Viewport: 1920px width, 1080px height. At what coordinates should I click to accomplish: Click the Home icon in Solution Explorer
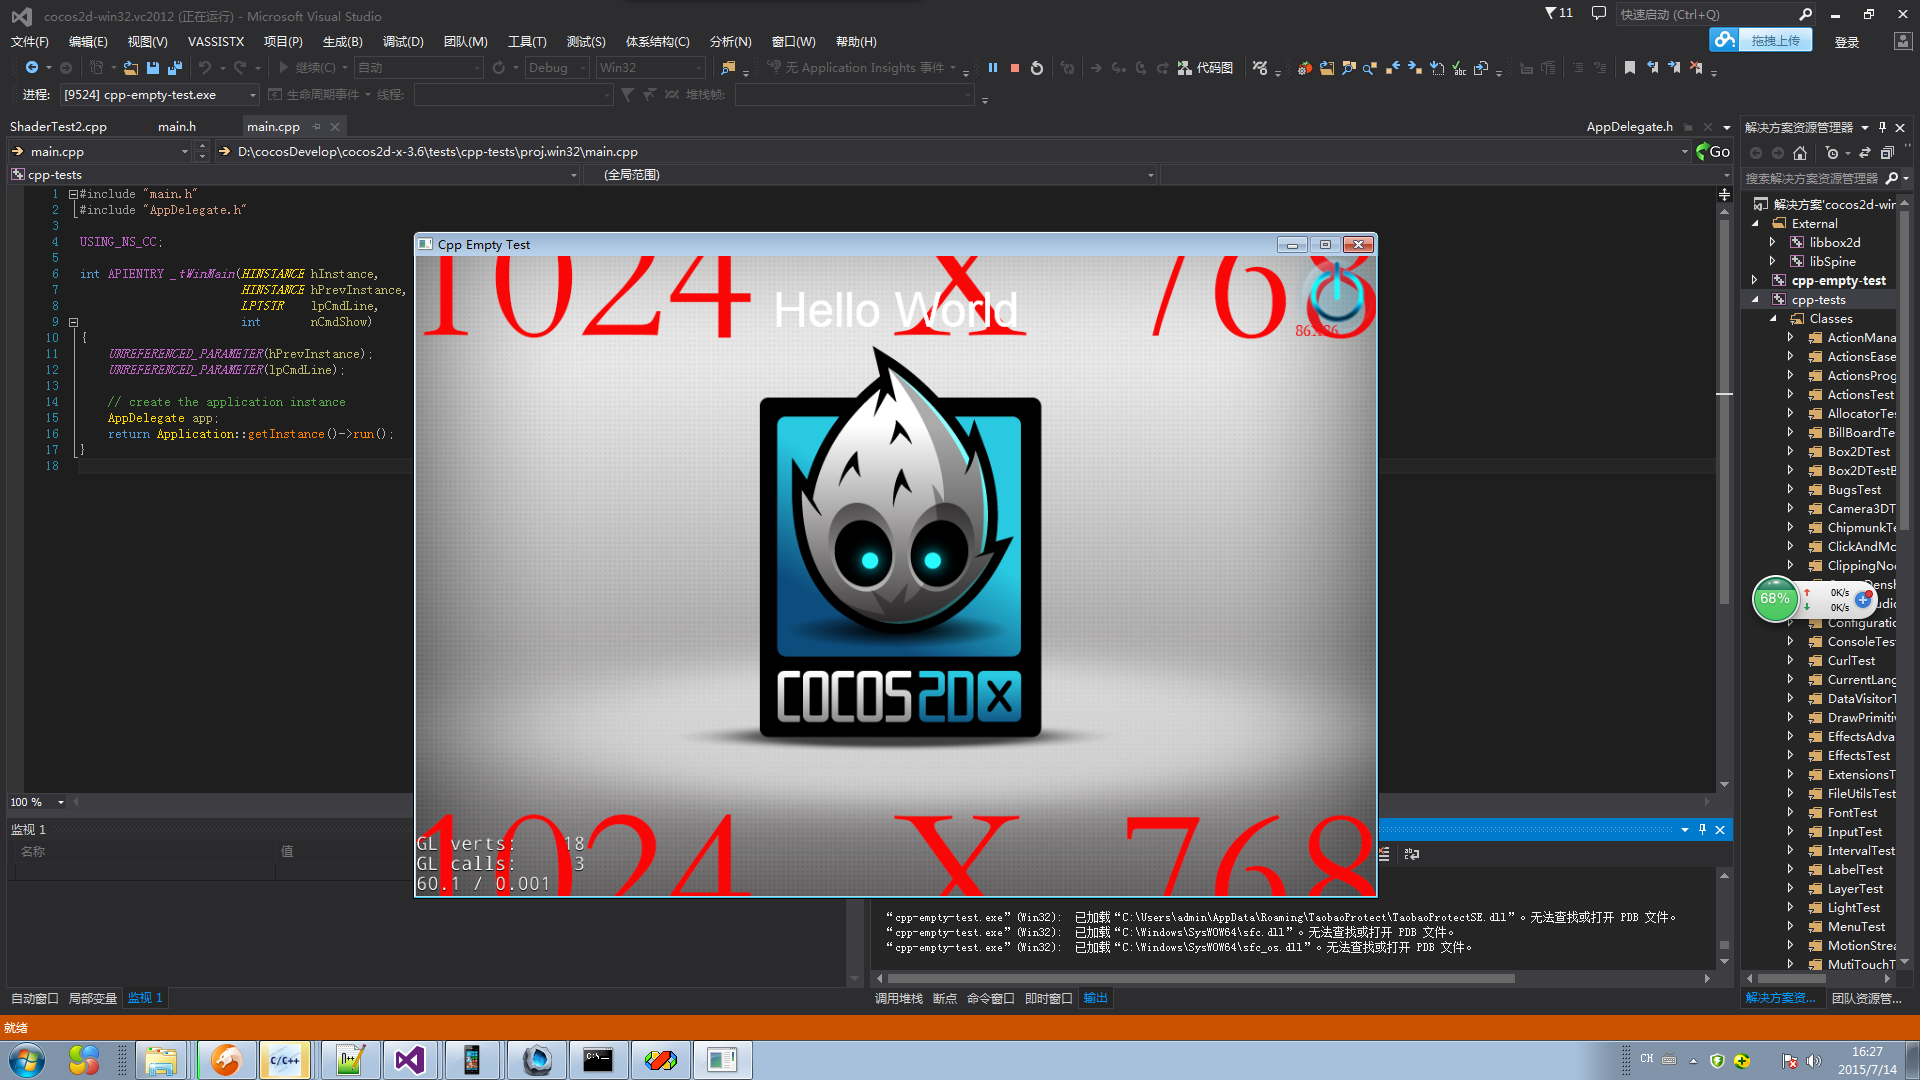coord(1800,153)
